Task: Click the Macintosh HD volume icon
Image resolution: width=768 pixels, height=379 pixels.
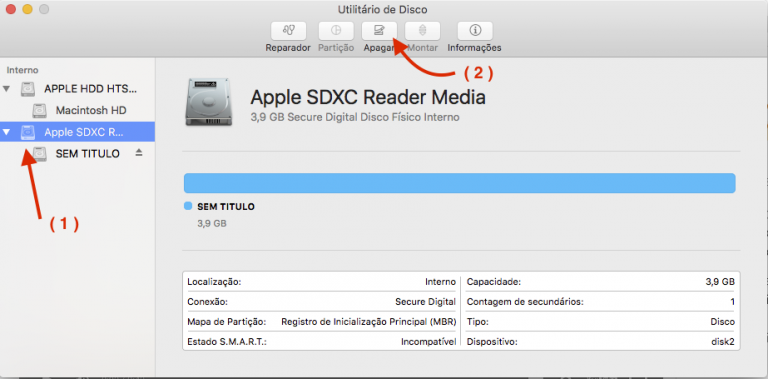Action: click(x=40, y=111)
